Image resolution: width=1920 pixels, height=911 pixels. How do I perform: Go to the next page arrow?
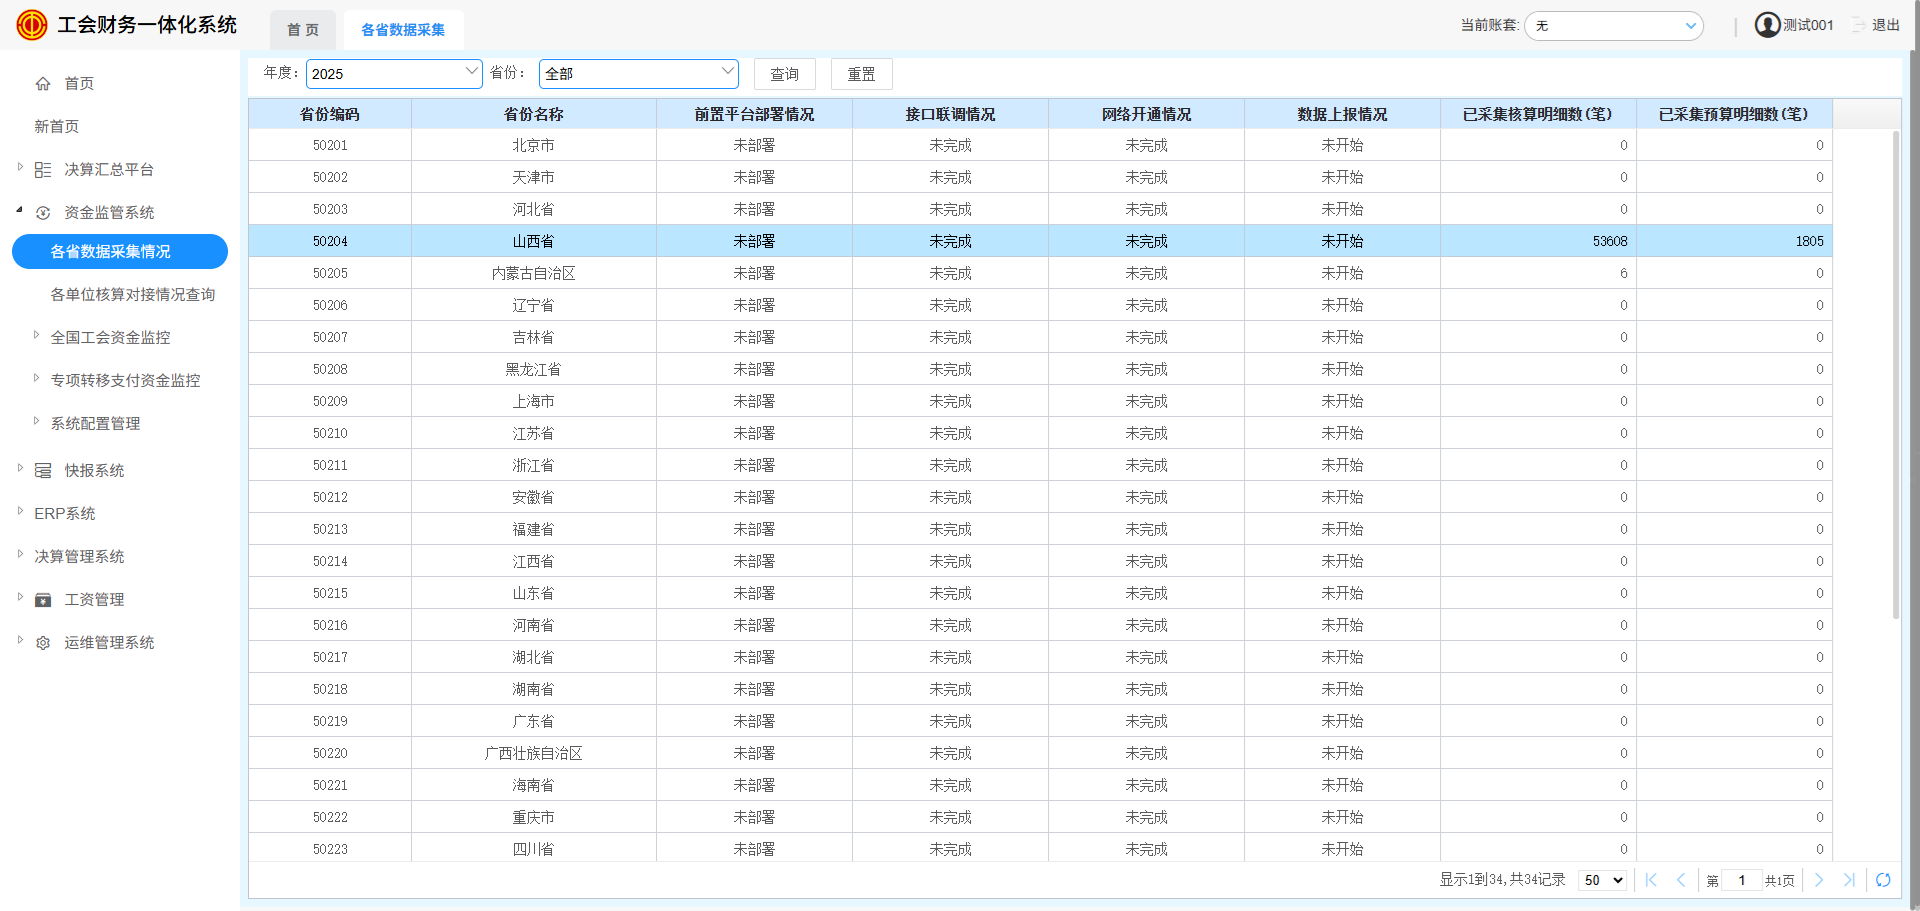(1819, 880)
